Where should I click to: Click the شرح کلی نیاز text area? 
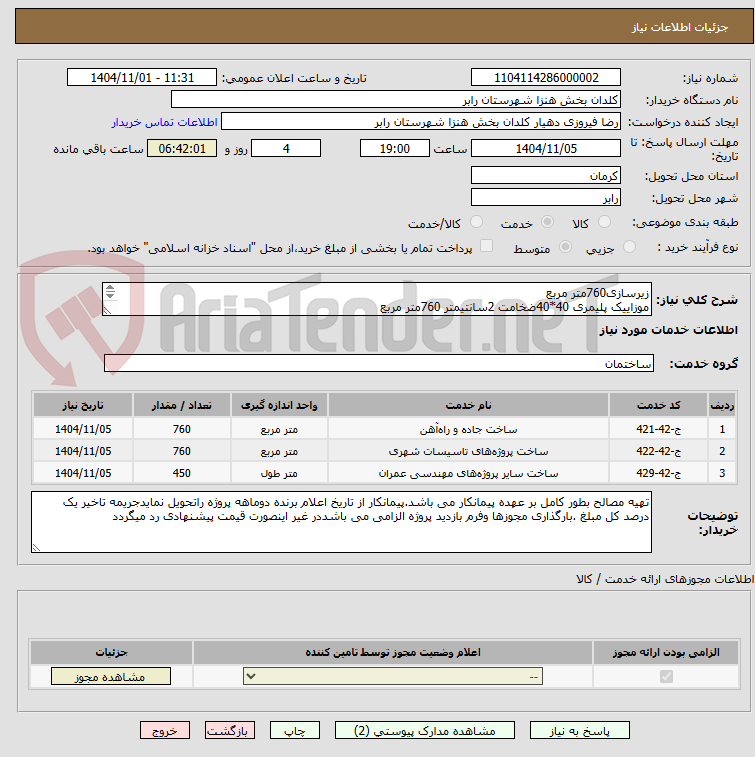click(377, 299)
